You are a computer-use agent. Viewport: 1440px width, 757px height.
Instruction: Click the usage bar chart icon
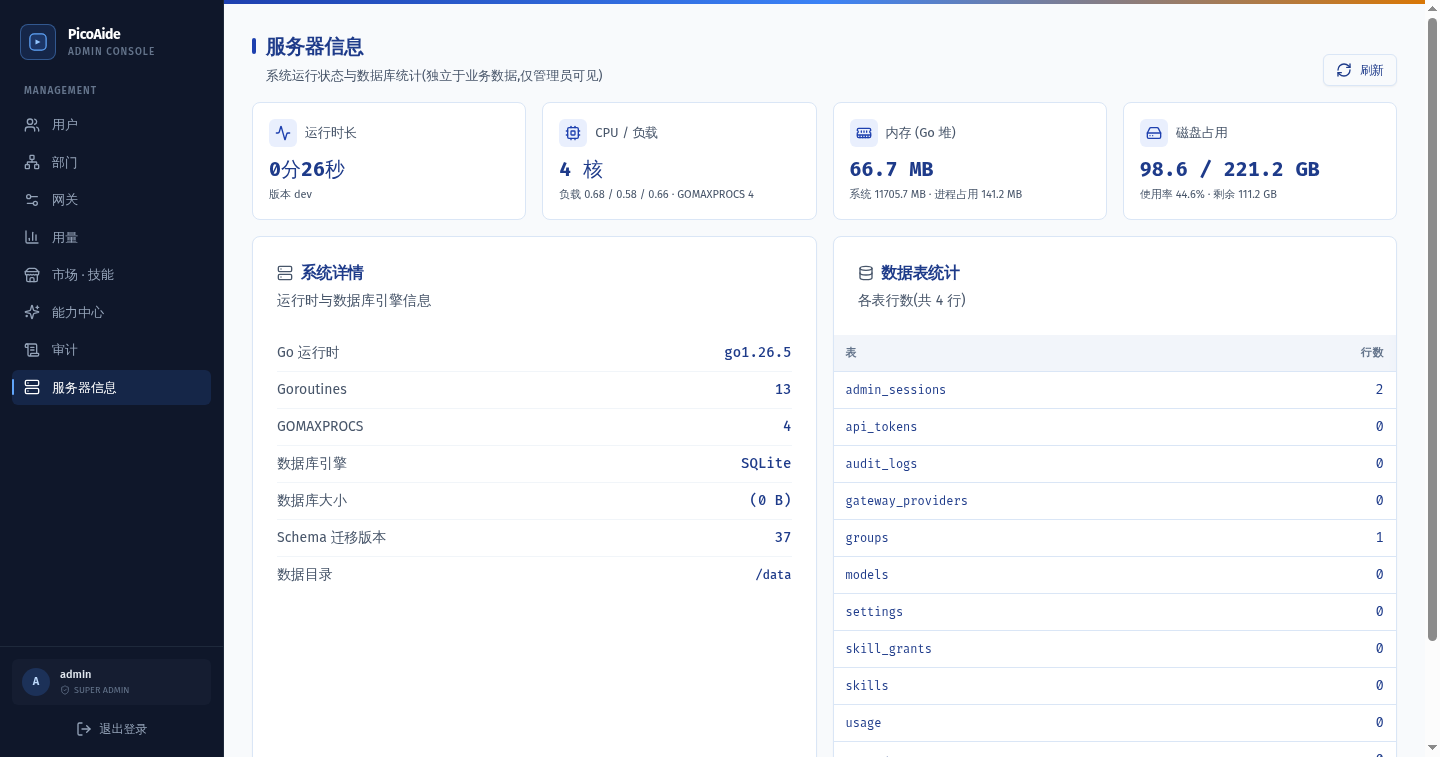click(x=32, y=237)
